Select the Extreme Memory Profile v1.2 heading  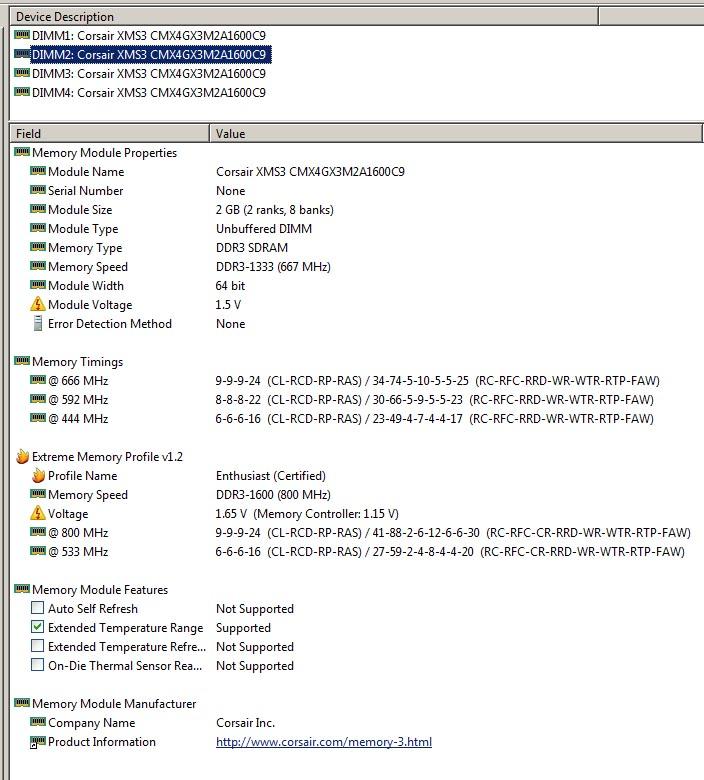click(107, 457)
